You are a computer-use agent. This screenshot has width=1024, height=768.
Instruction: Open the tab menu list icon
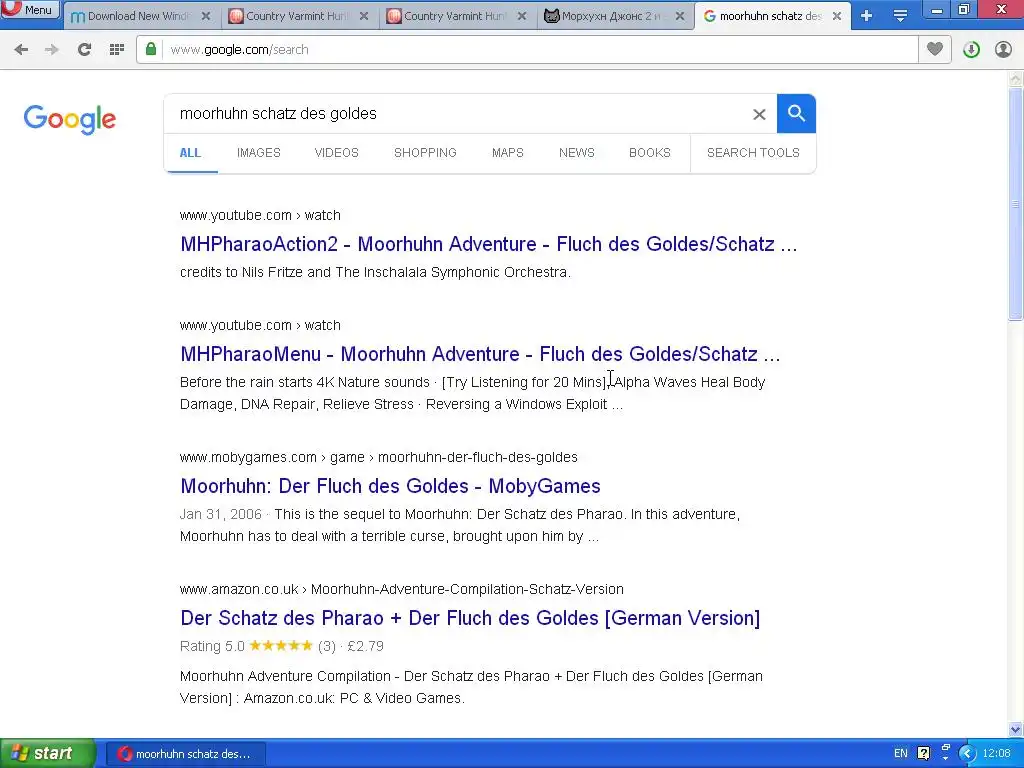tap(900, 16)
